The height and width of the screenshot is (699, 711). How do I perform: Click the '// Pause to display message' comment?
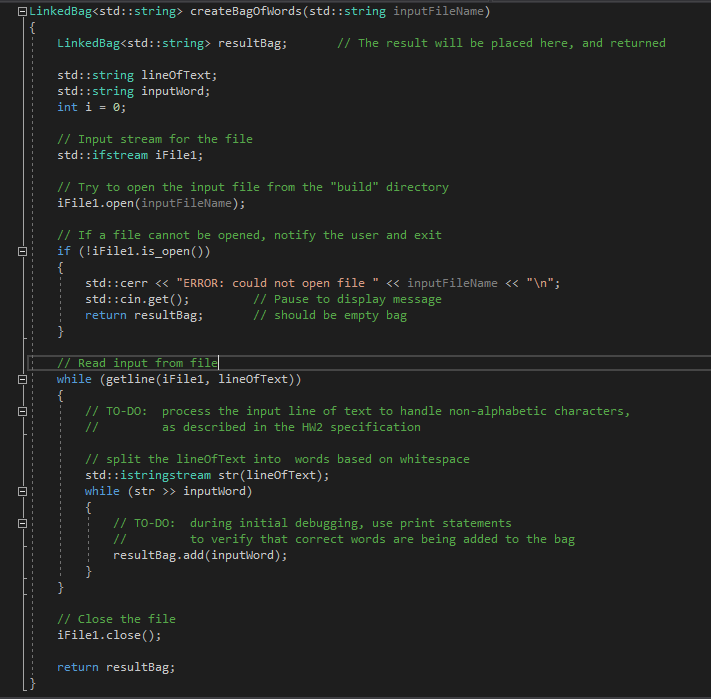tap(347, 299)
